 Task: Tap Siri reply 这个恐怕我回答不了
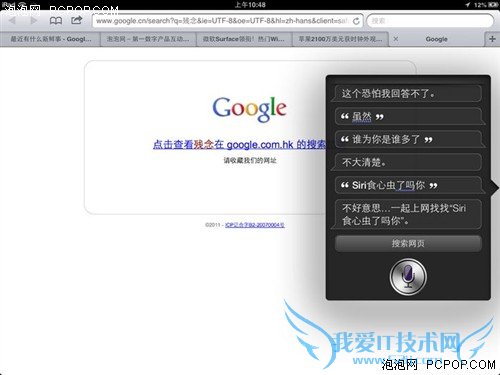coord(407,93)
